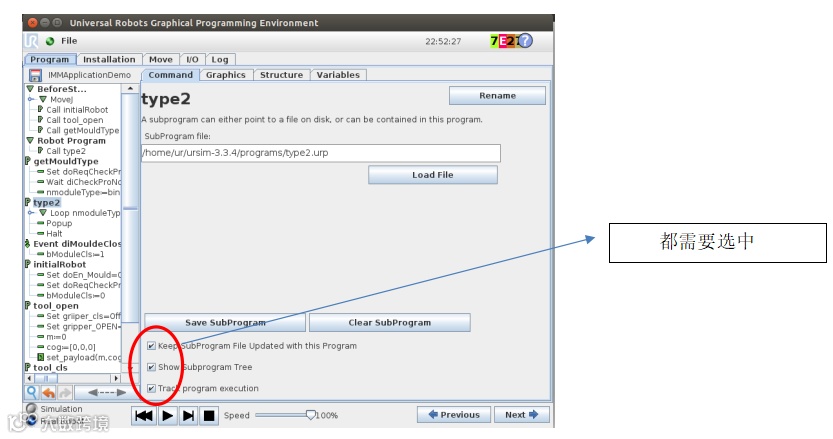Open the help question mark icon
This screenshot has width=833, height=439.
pyautogui.click(x=525, y=41)
